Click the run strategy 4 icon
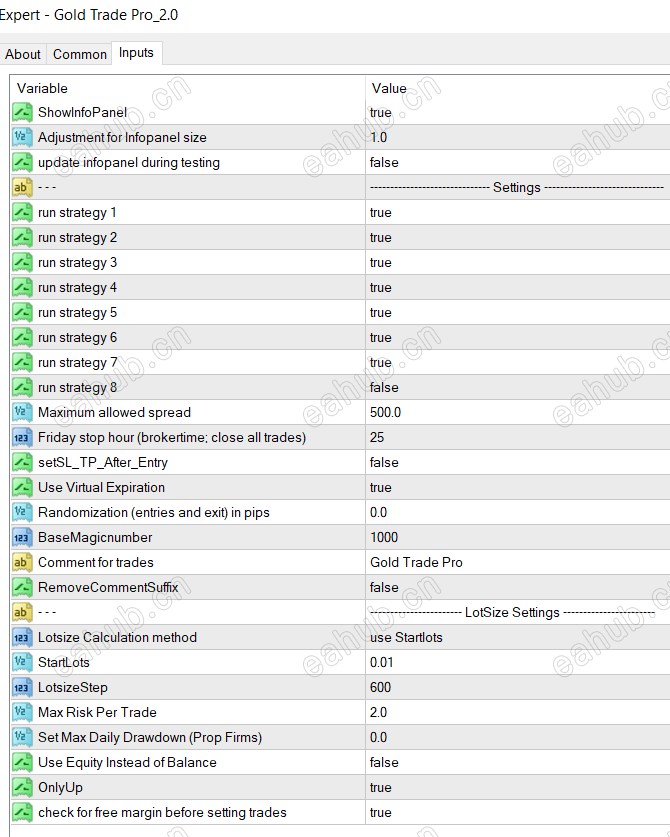 tap(22, 288)
